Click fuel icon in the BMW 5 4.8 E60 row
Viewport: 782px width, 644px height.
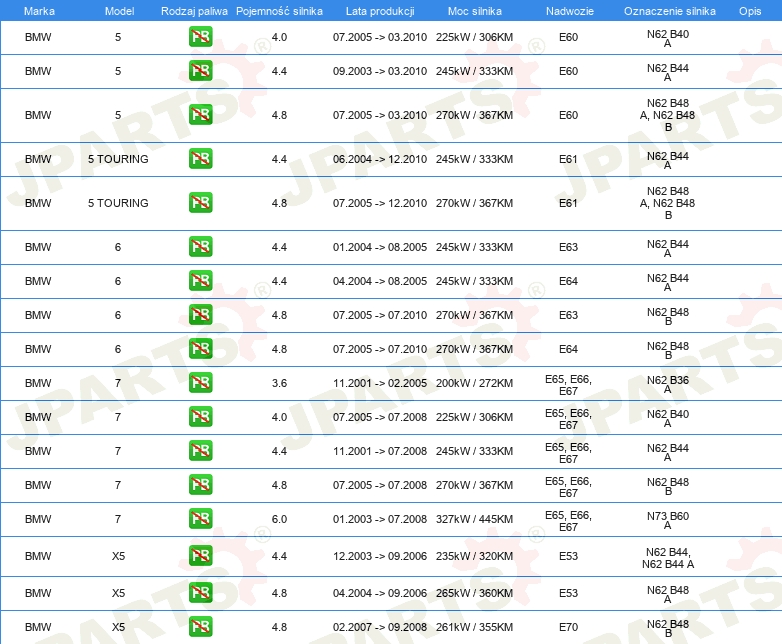coord(200,115)
